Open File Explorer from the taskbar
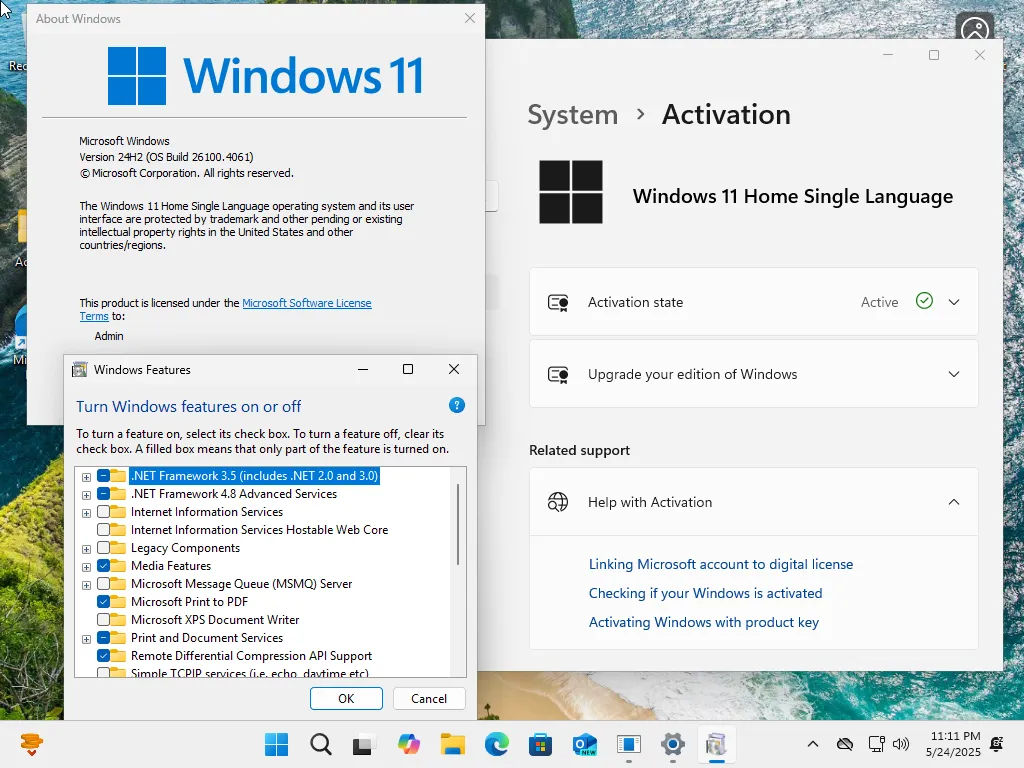The image size is (1024, 768). point(453,744)
